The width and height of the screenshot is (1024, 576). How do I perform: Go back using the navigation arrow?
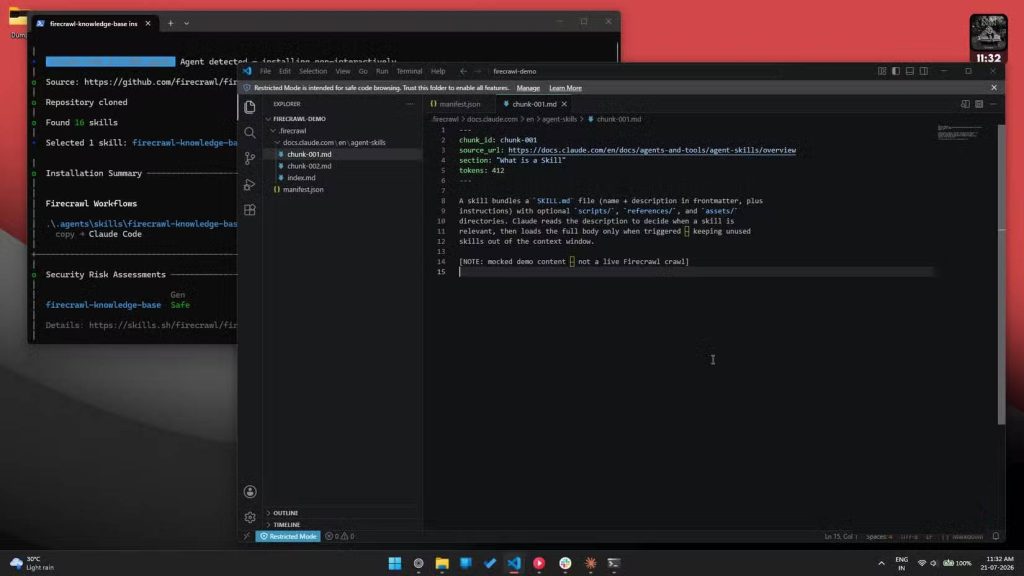click(x=463, y=71)
